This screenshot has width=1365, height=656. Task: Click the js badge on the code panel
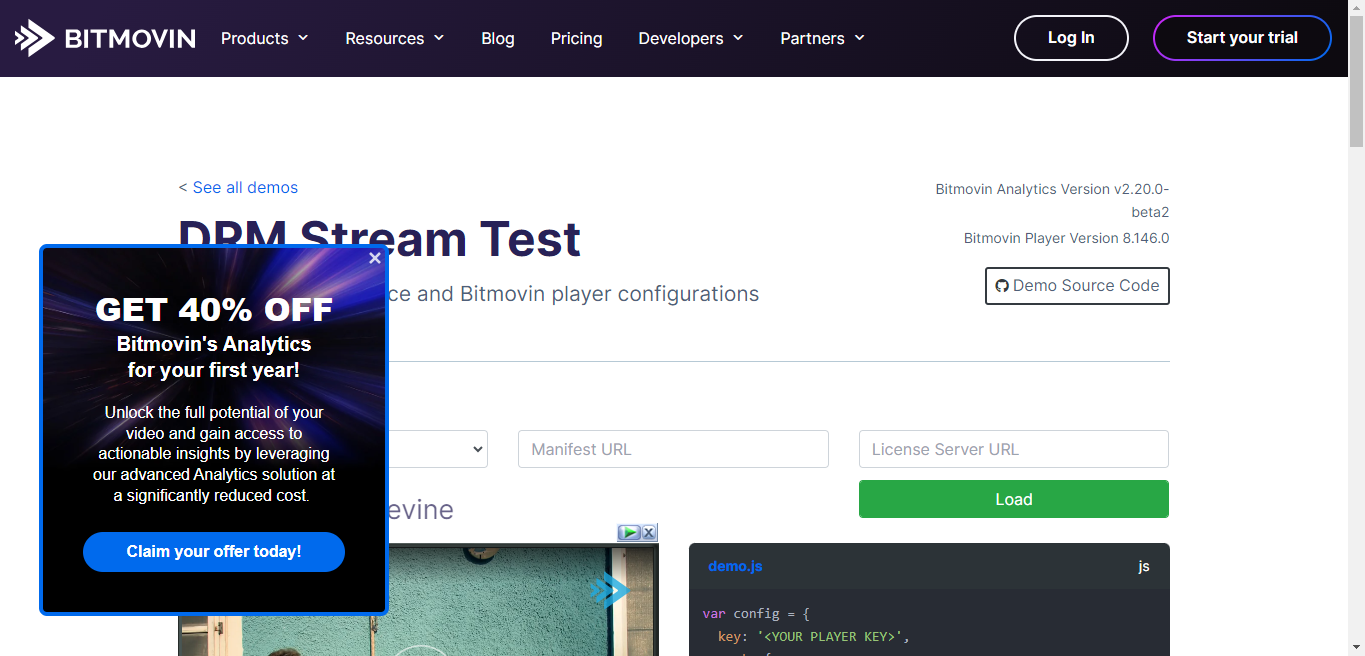point(1143,566)
